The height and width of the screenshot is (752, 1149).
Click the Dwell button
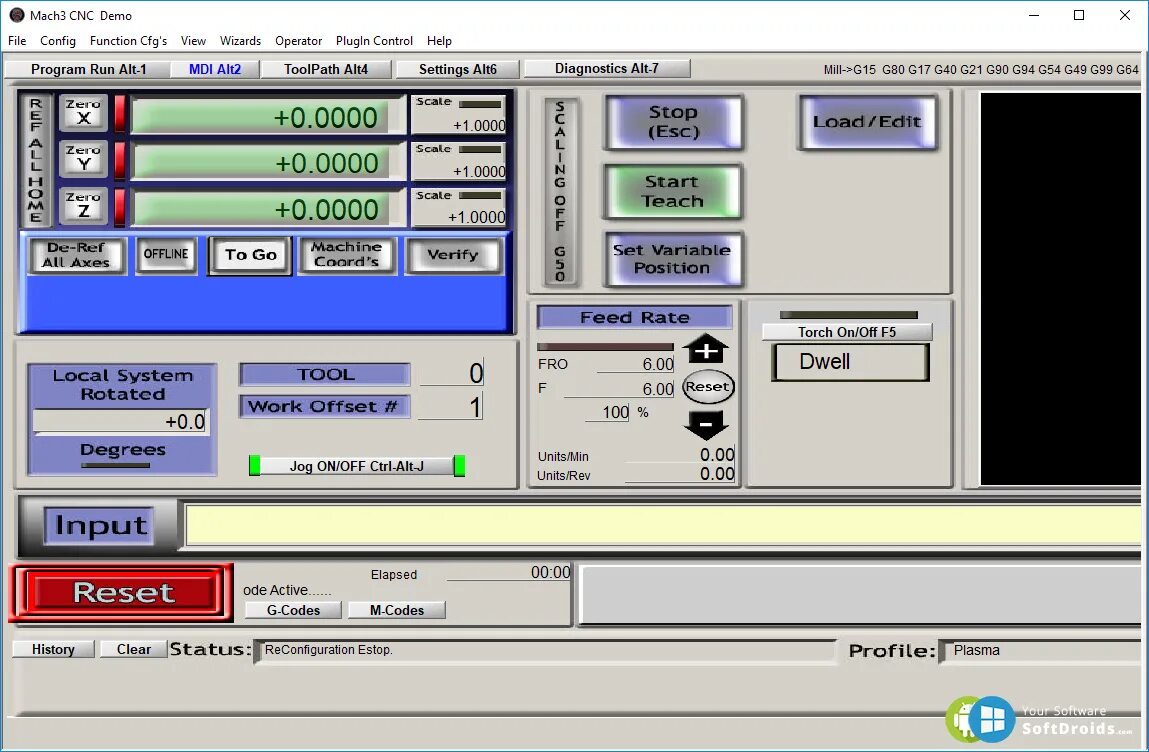pos(850,362)
